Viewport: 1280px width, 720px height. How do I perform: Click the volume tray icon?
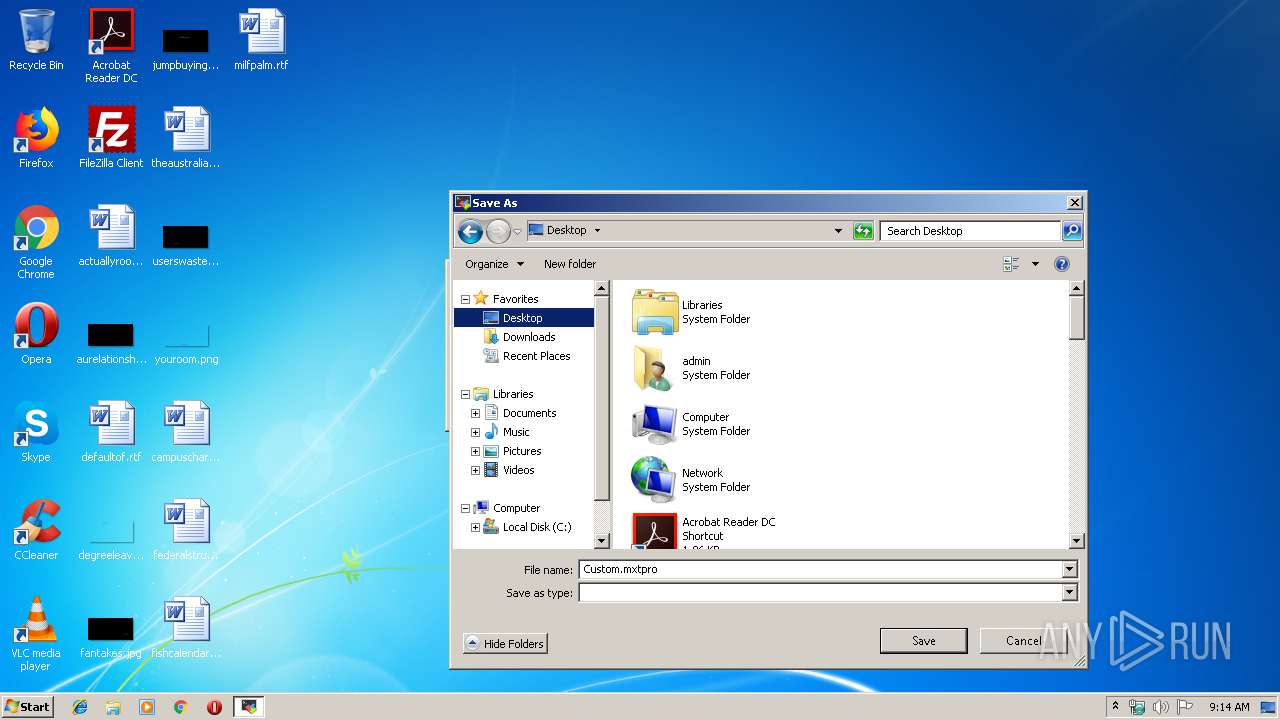[1161, 707]
